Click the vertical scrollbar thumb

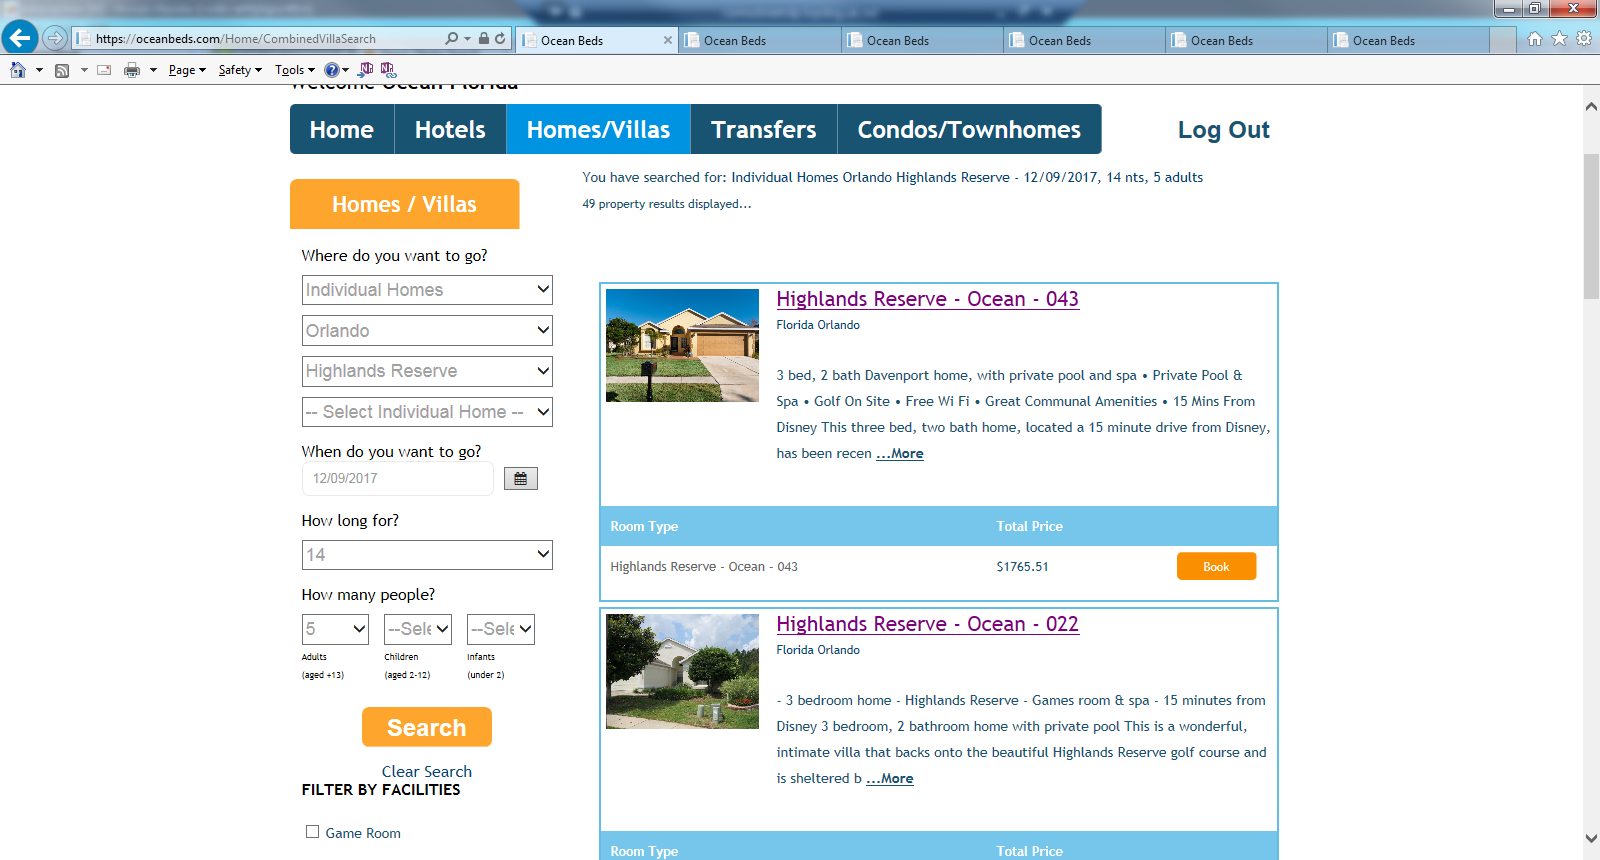click(x=1591, y=227)
